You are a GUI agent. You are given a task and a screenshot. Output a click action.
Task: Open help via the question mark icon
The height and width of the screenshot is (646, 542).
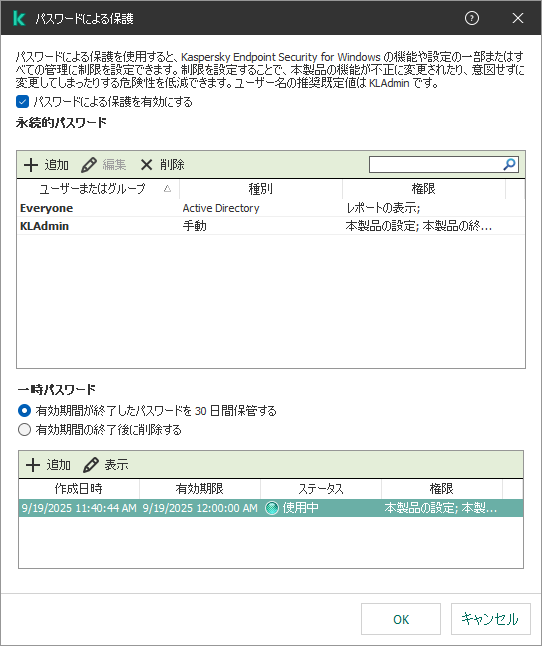coord(472,18)
